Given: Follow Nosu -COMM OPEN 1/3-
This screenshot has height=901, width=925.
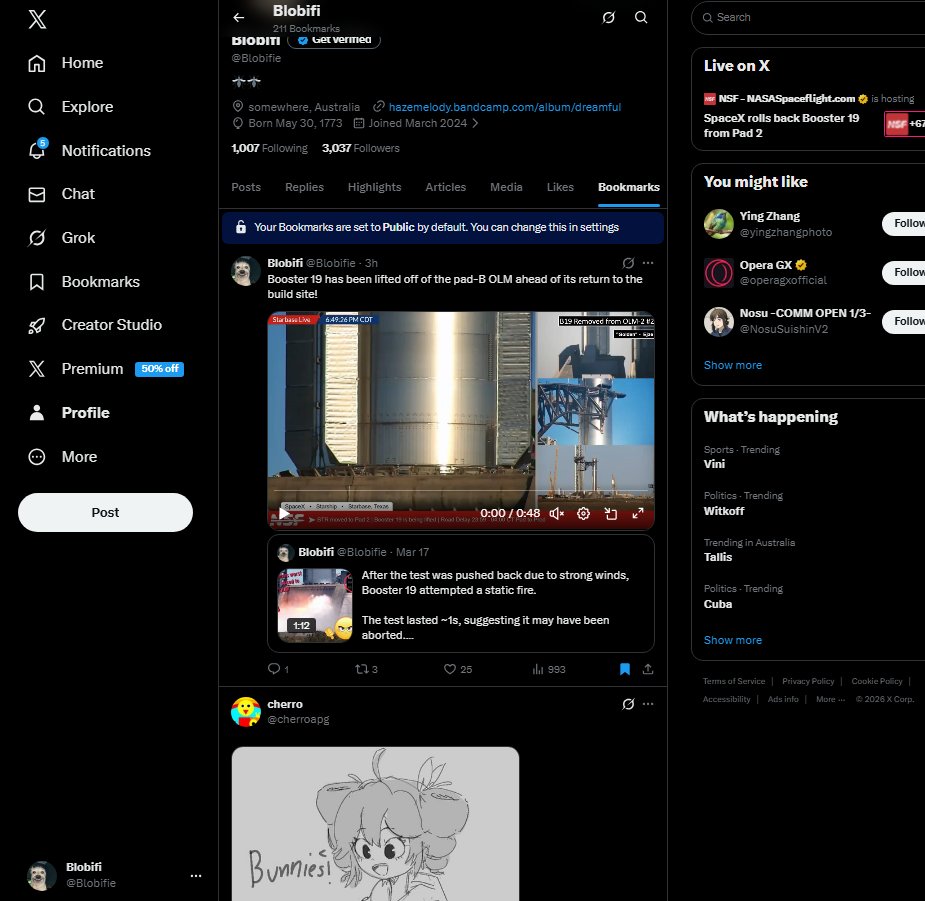Looking at the screenshot, I should (905, 322).
